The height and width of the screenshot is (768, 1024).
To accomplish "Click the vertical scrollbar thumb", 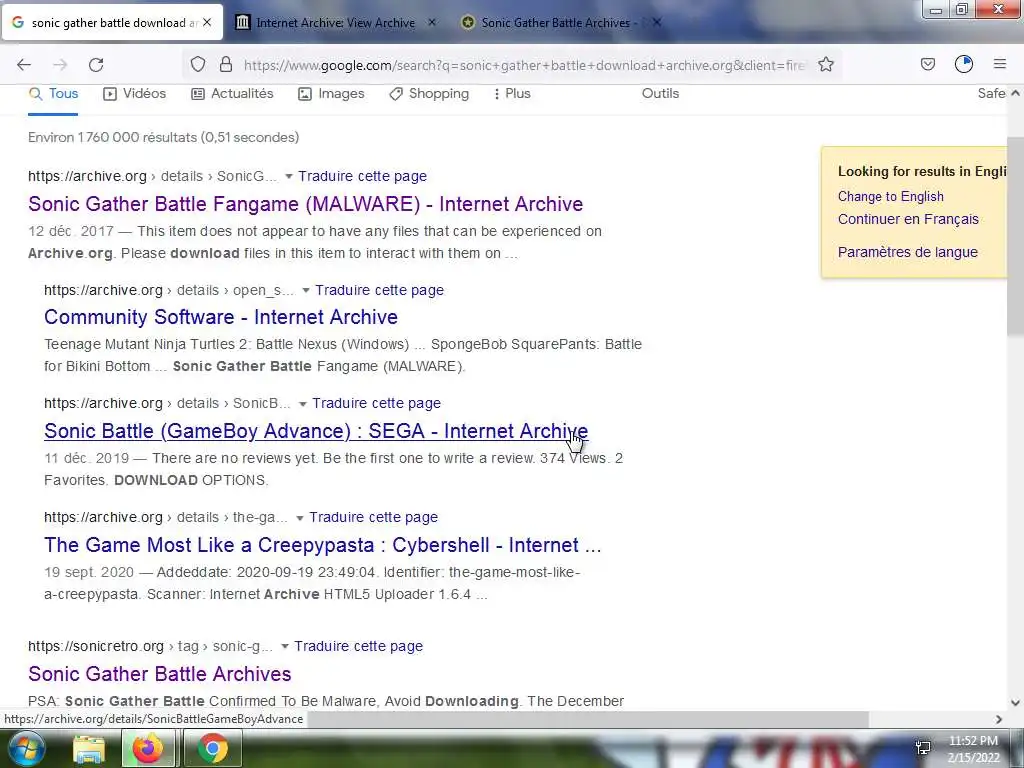I will point(1016,238).
